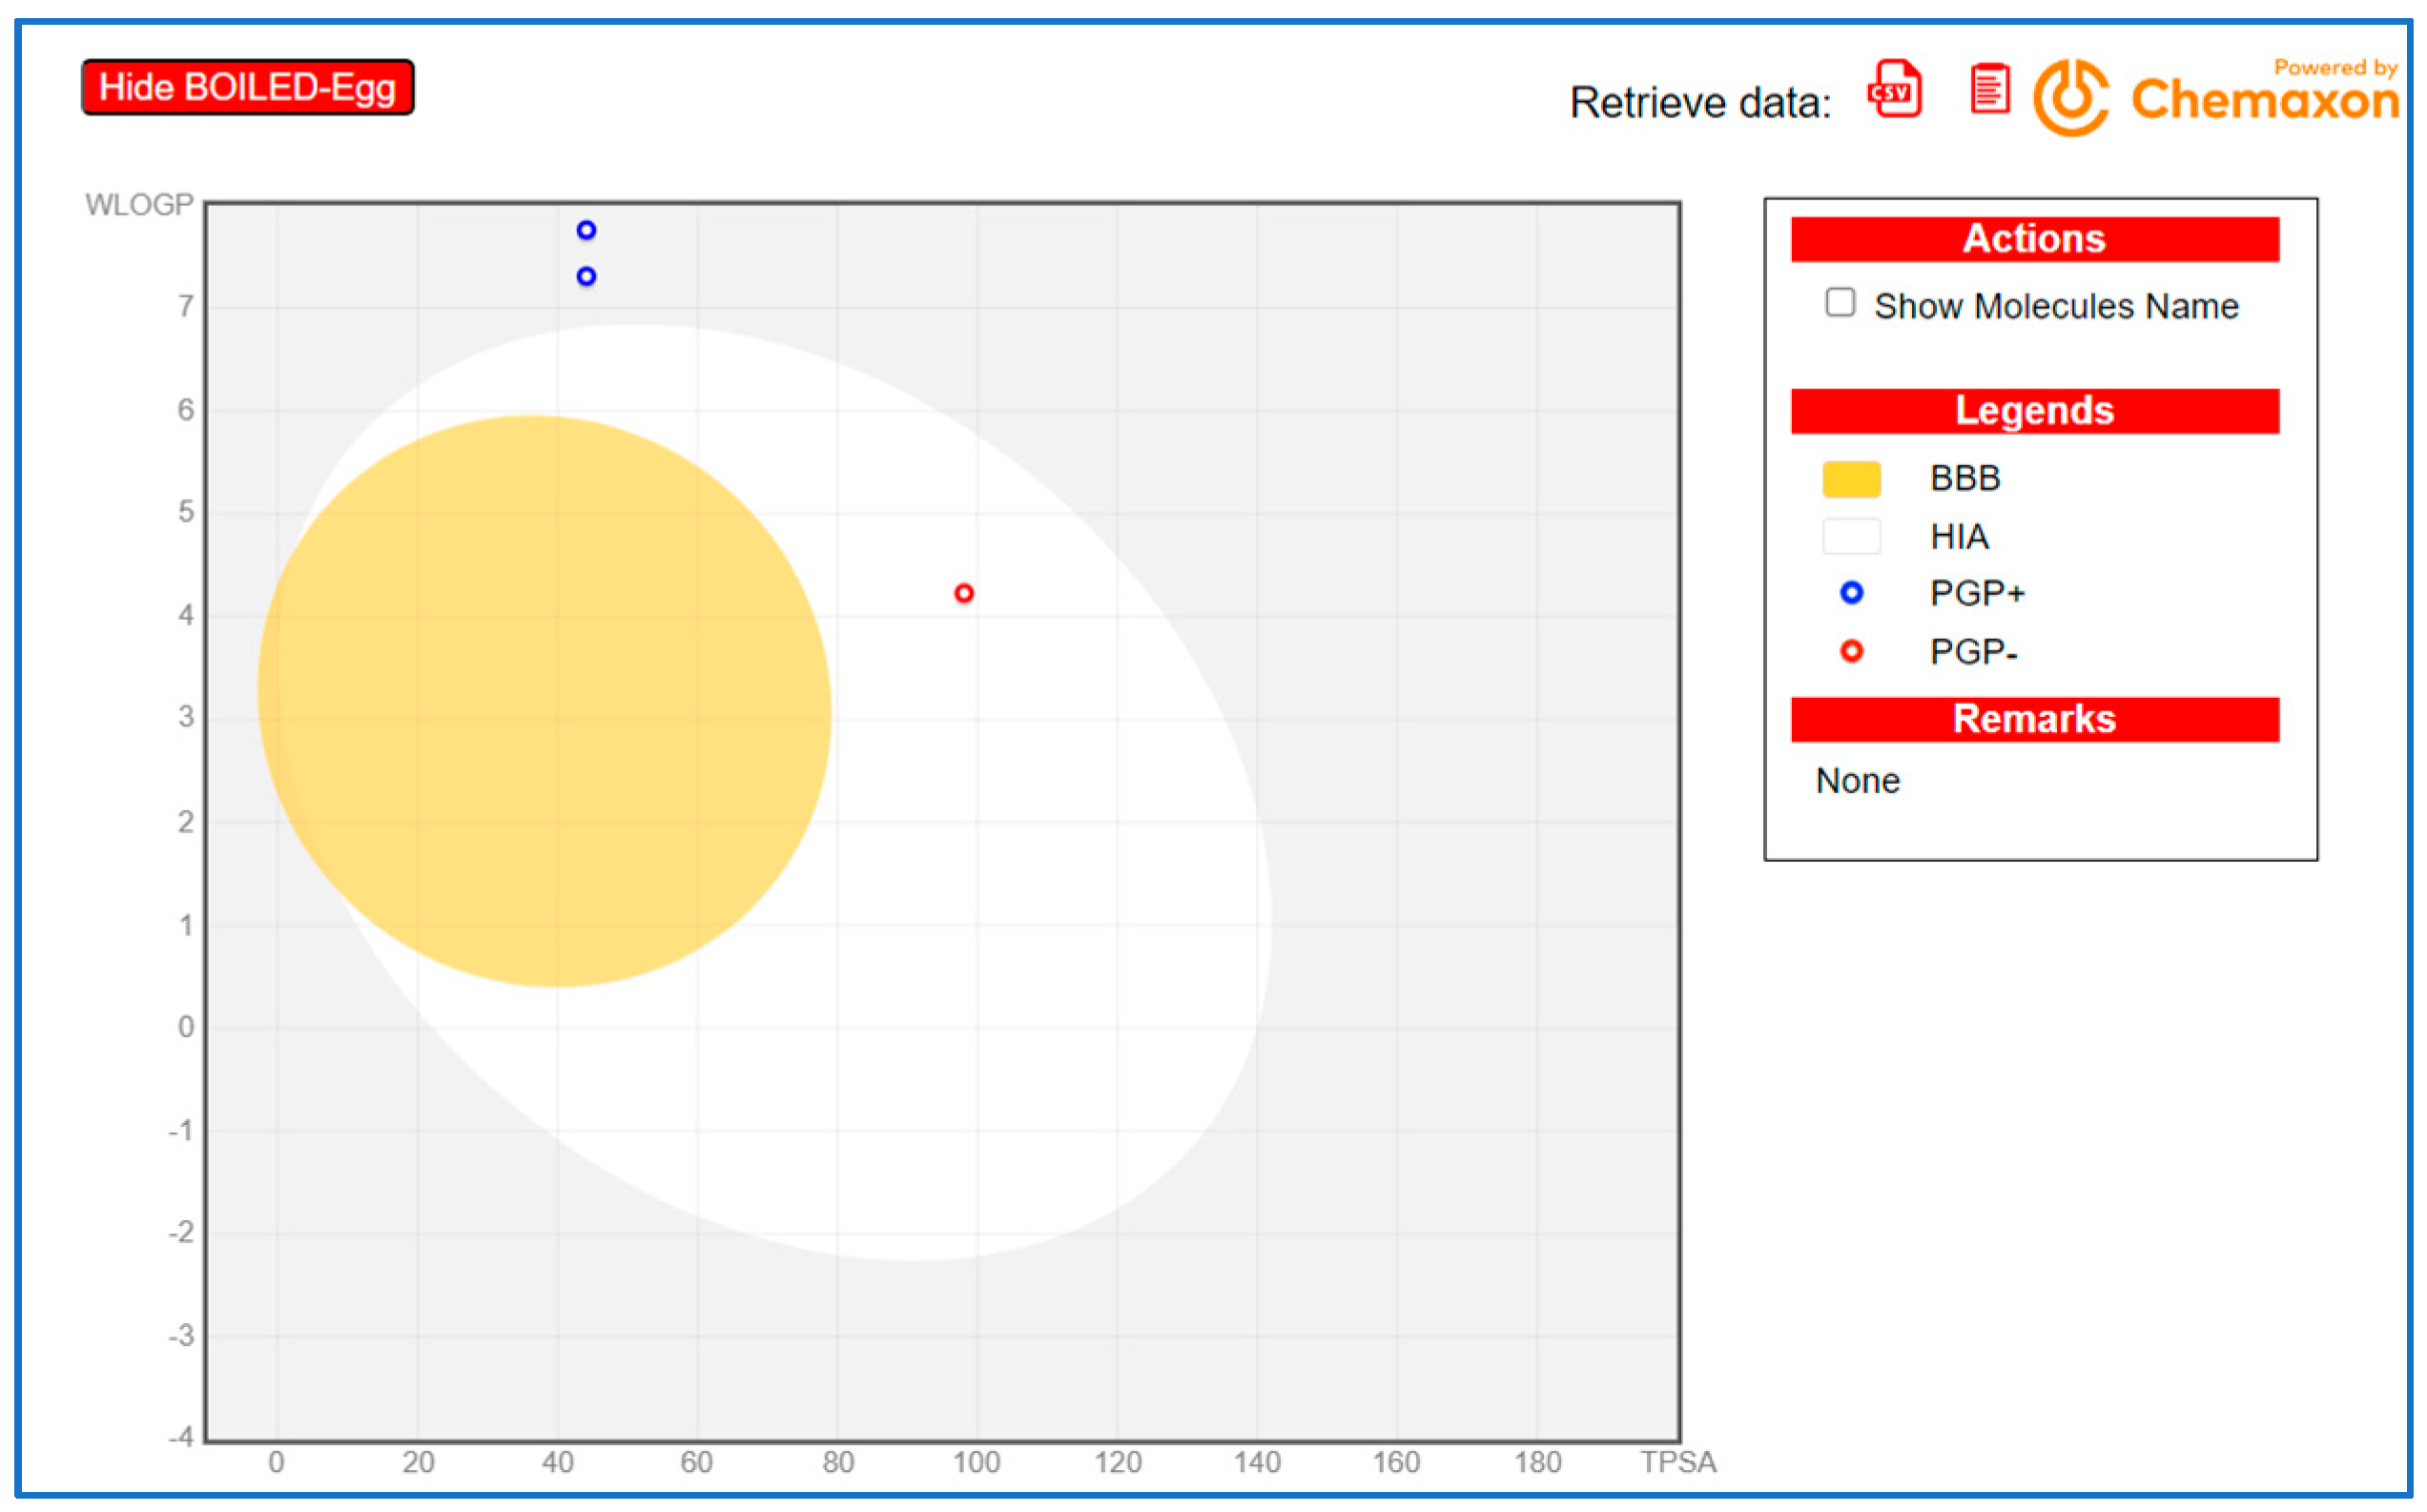Click the lower blue PGP+ data point
Viewport: 2427px width, 1512px height.
point(586,277)
